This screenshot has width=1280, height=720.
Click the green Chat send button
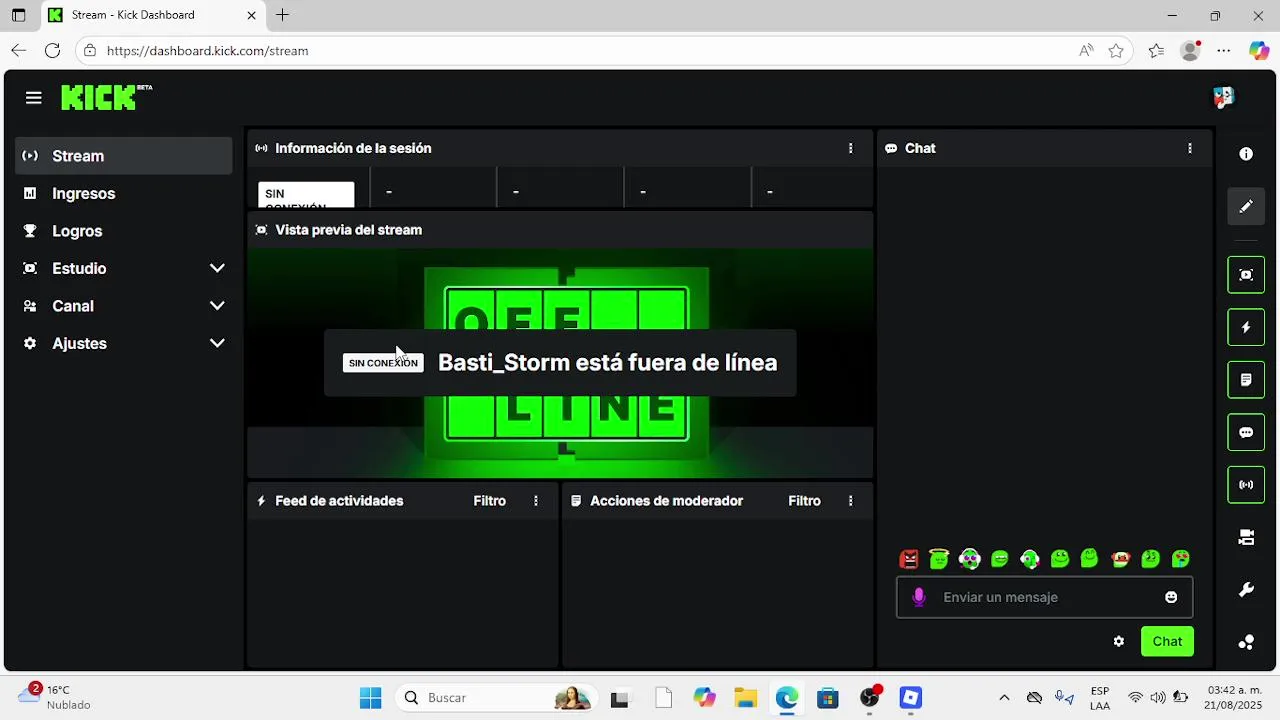coord(1167,641)
